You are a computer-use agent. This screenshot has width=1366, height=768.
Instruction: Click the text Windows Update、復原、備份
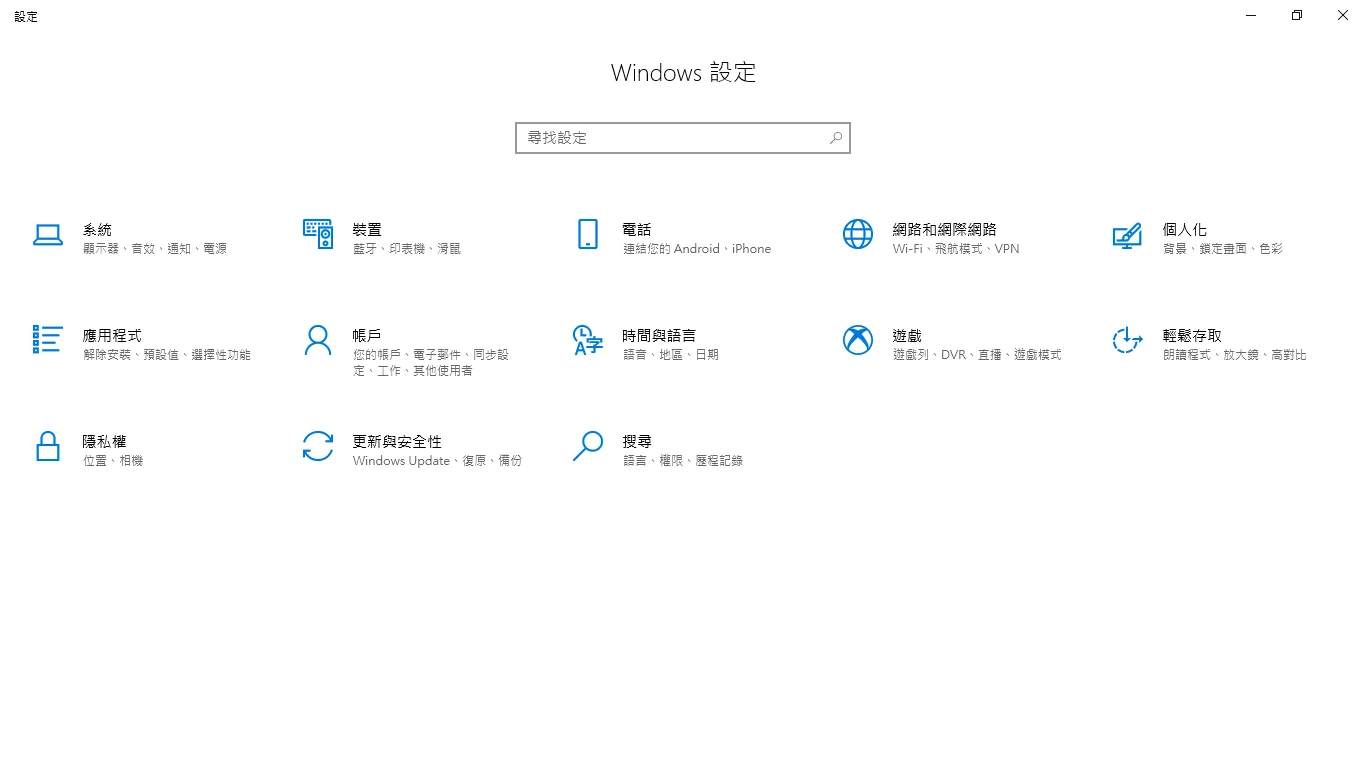coord(437,461)
